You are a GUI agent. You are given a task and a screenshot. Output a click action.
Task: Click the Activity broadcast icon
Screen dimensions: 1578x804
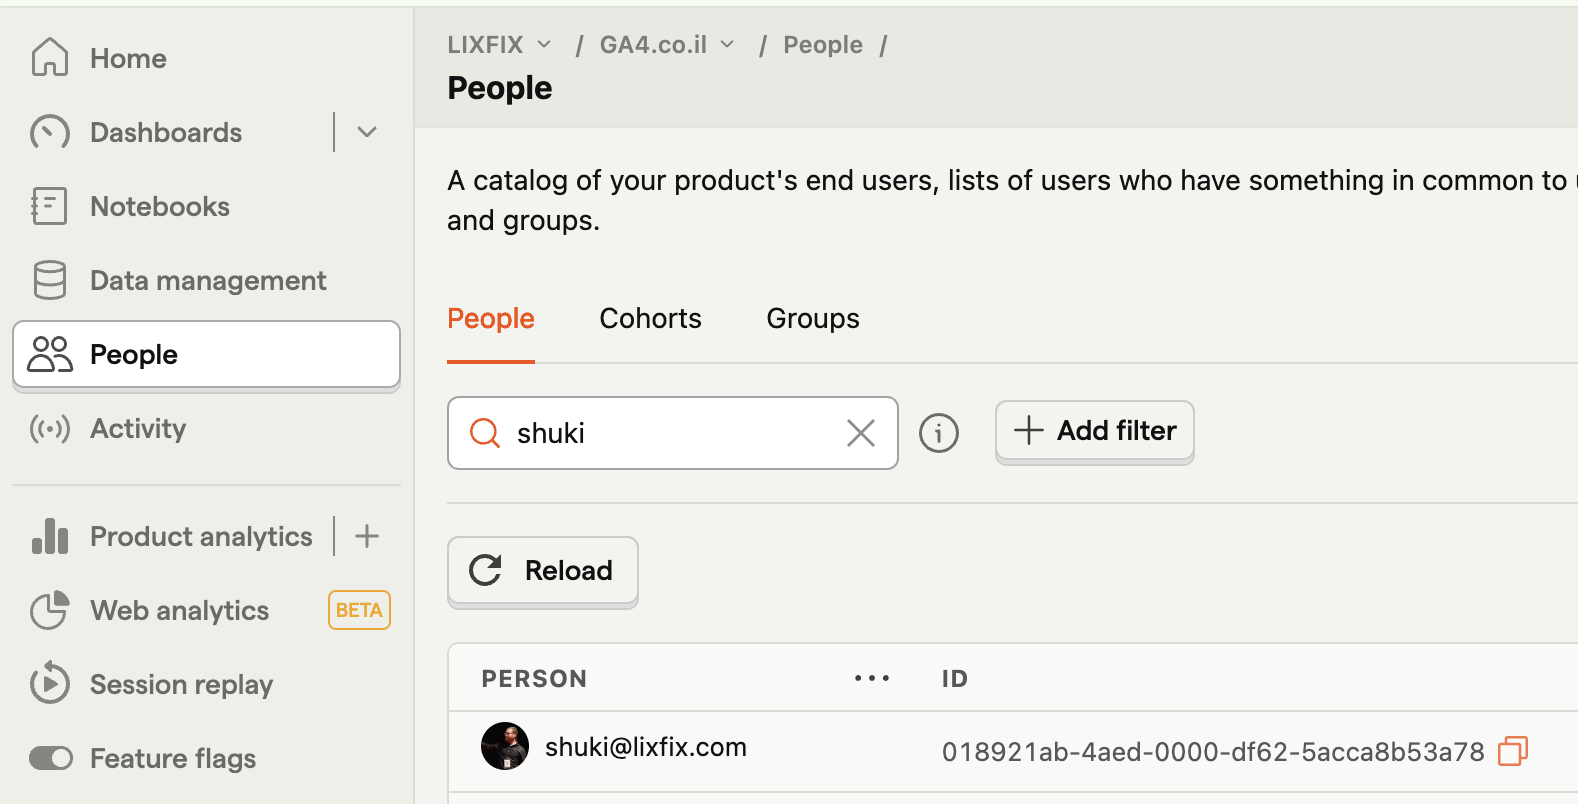pyautogui.click(x=49, y=428)
